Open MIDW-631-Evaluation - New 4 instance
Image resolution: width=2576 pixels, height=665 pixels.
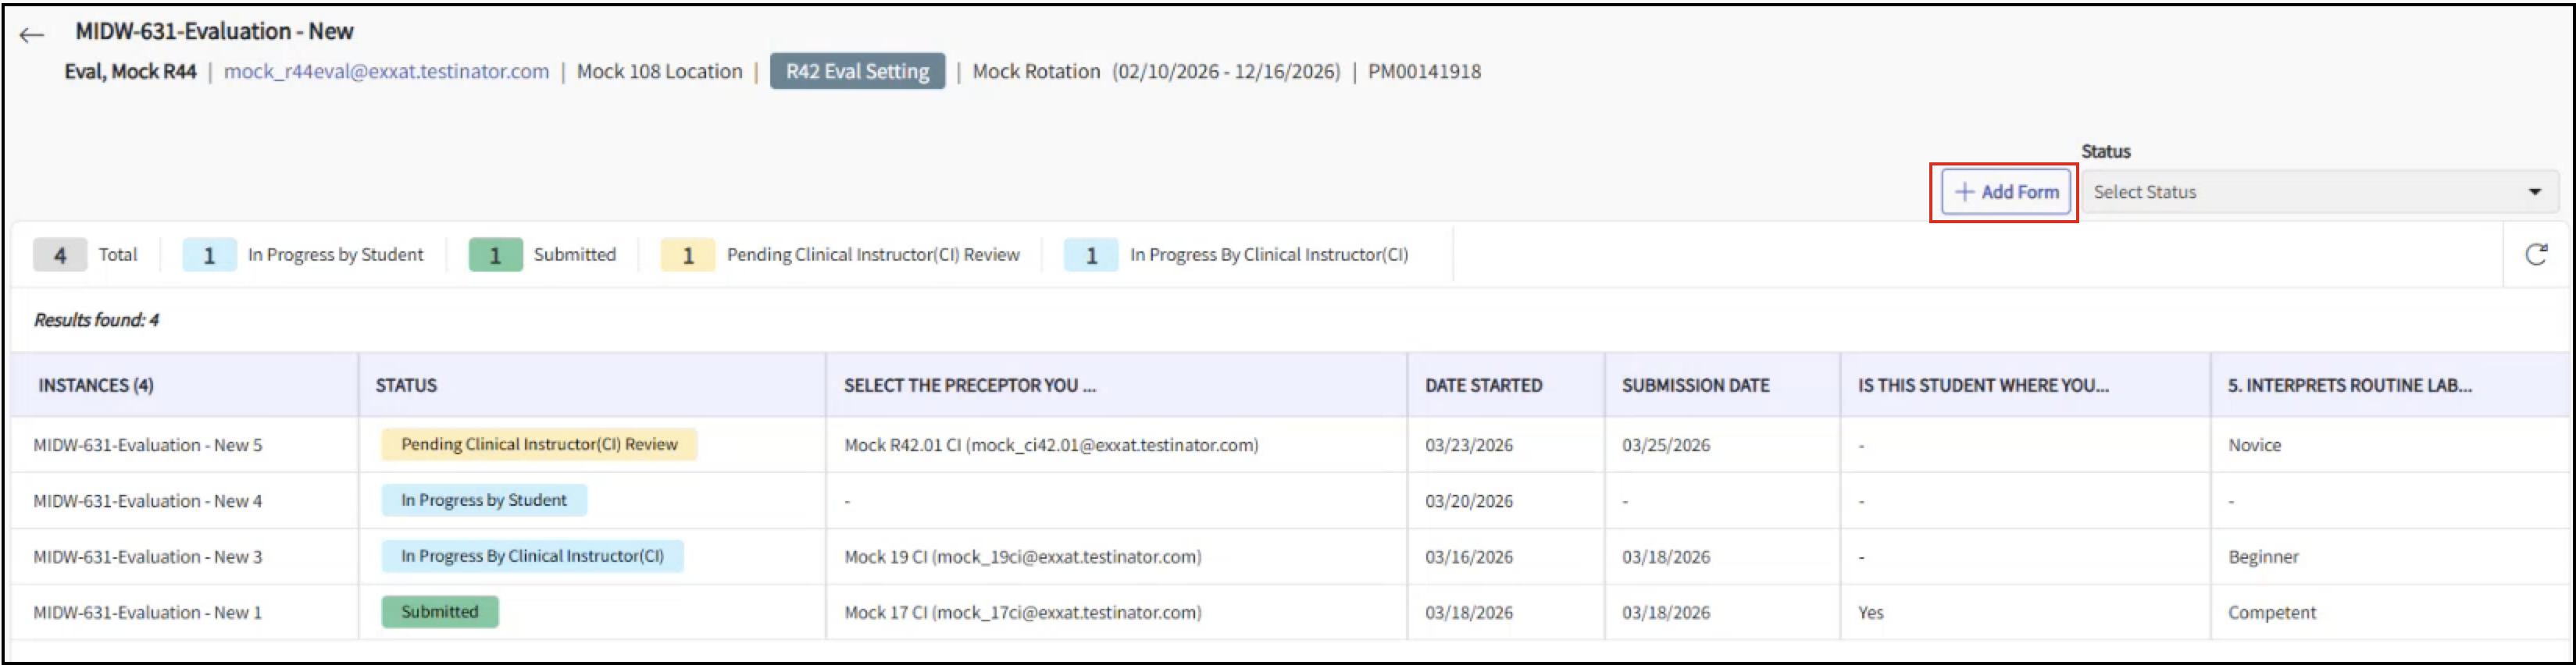coord(148,501)
